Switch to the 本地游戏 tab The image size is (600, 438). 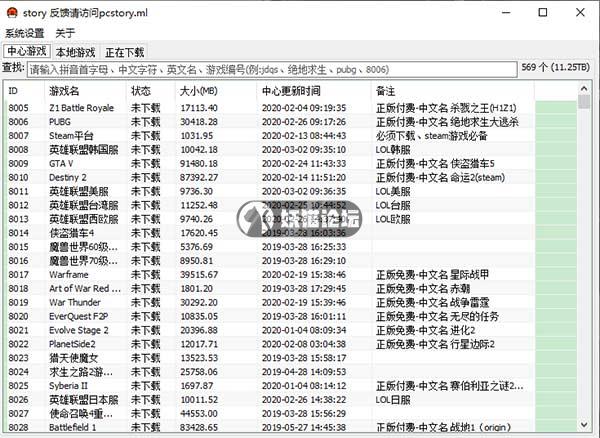point(75,51)
